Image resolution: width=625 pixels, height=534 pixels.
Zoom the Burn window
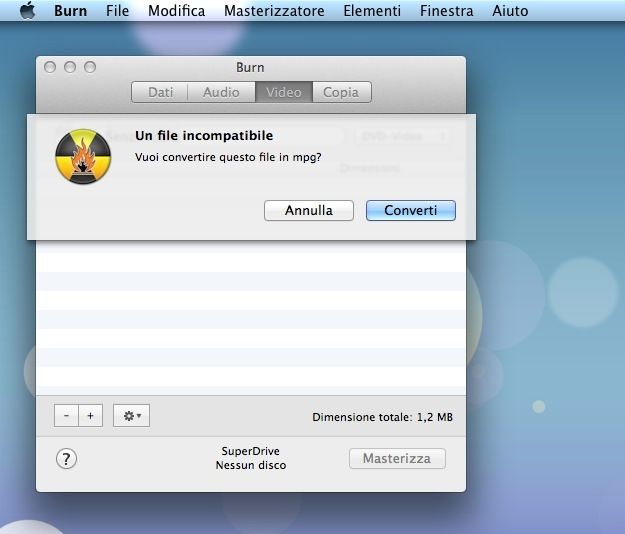(90, 67)
